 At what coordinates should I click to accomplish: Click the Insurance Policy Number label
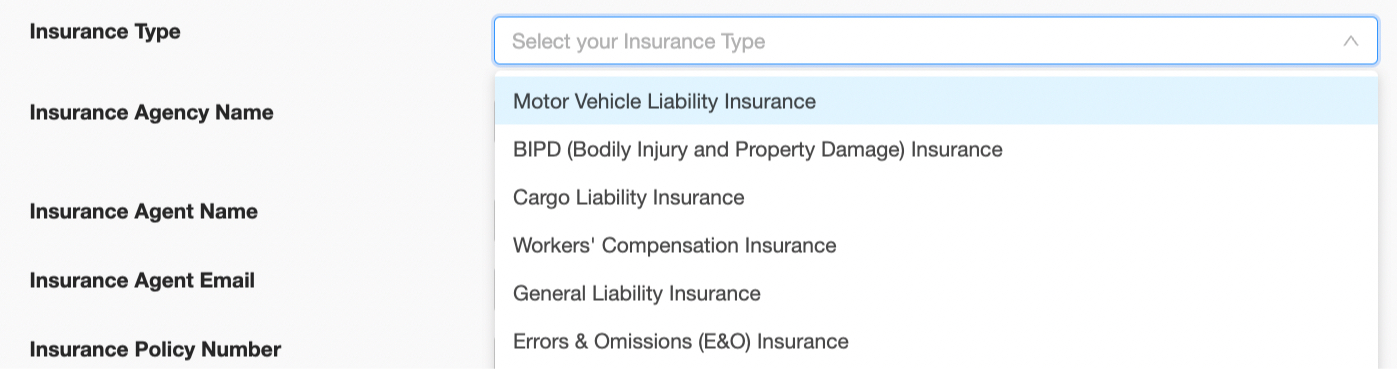coord(155,350)
